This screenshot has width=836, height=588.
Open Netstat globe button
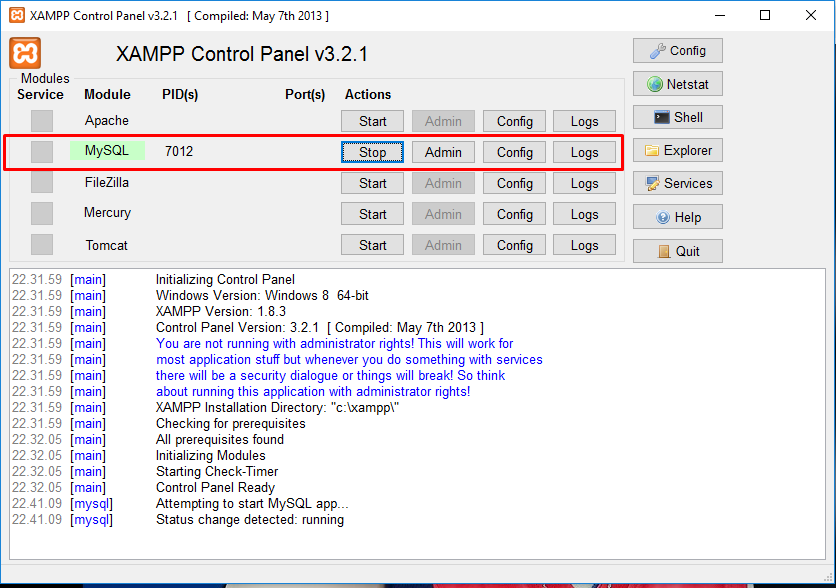pyautogui.click(x=678, y=84)
